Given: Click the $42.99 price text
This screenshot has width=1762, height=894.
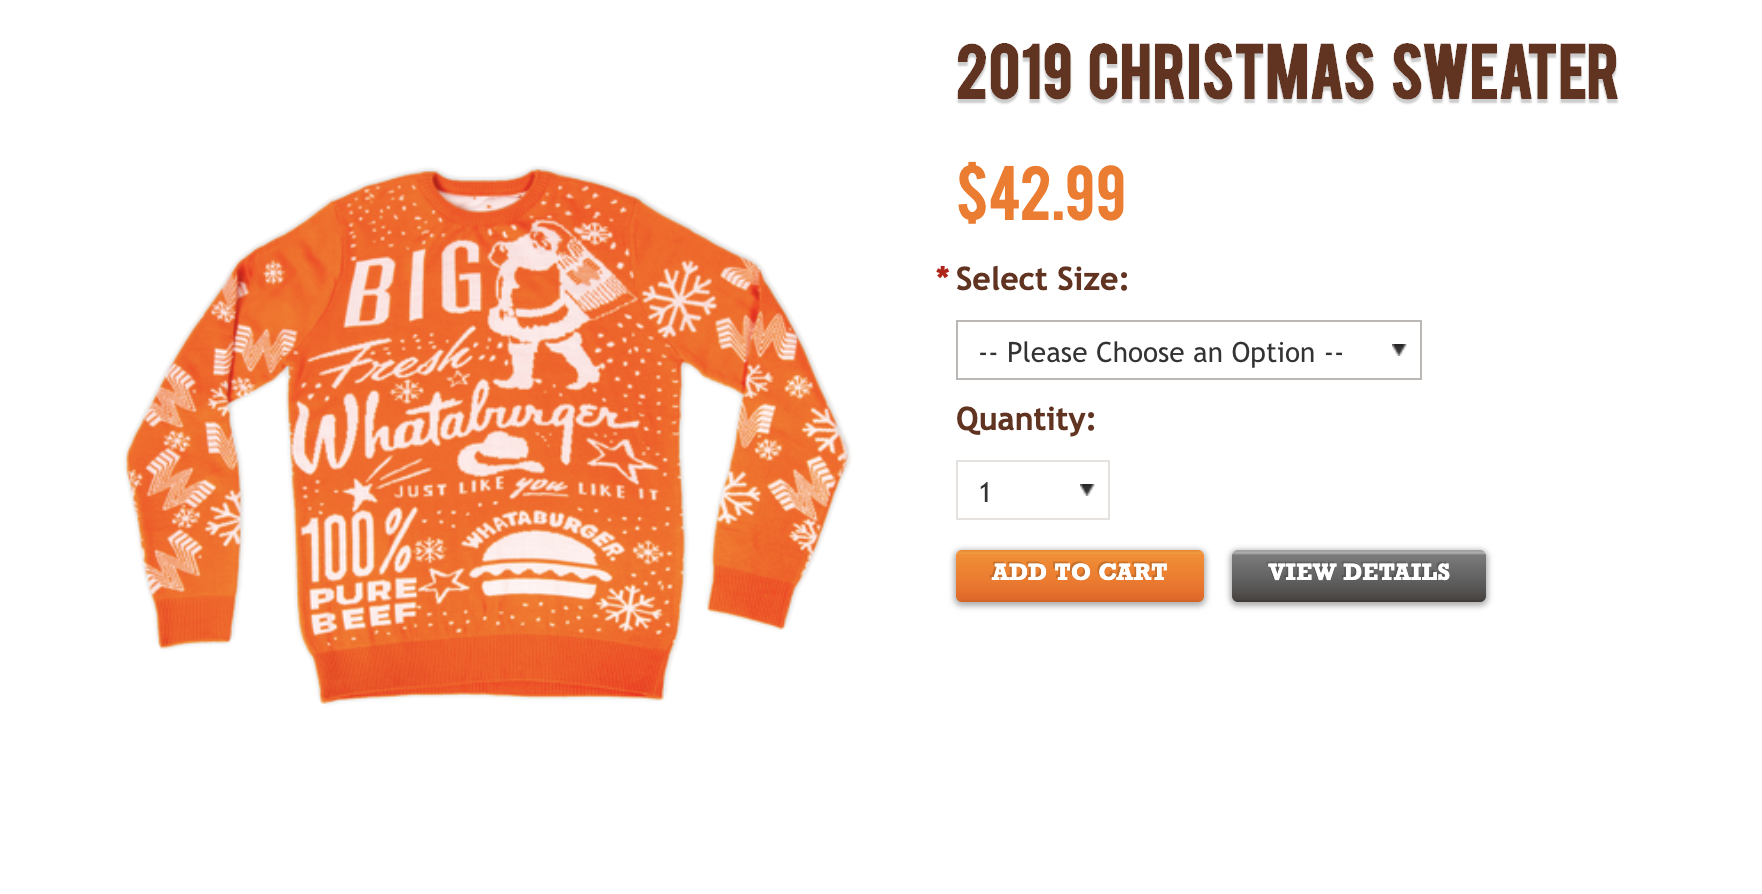Looking at the screenshot, I should (x=1041, y=193).
